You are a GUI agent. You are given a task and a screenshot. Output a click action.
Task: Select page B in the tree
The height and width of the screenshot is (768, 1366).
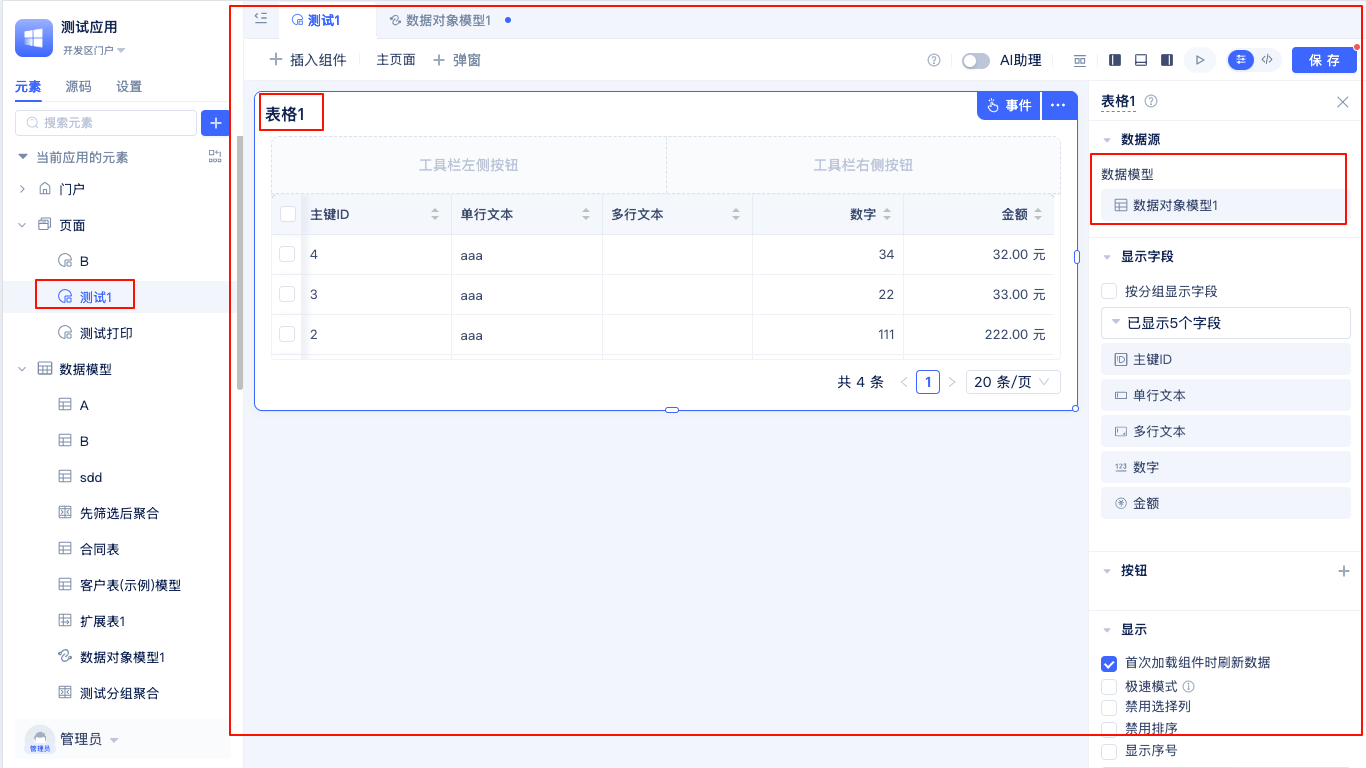[85, 261]
